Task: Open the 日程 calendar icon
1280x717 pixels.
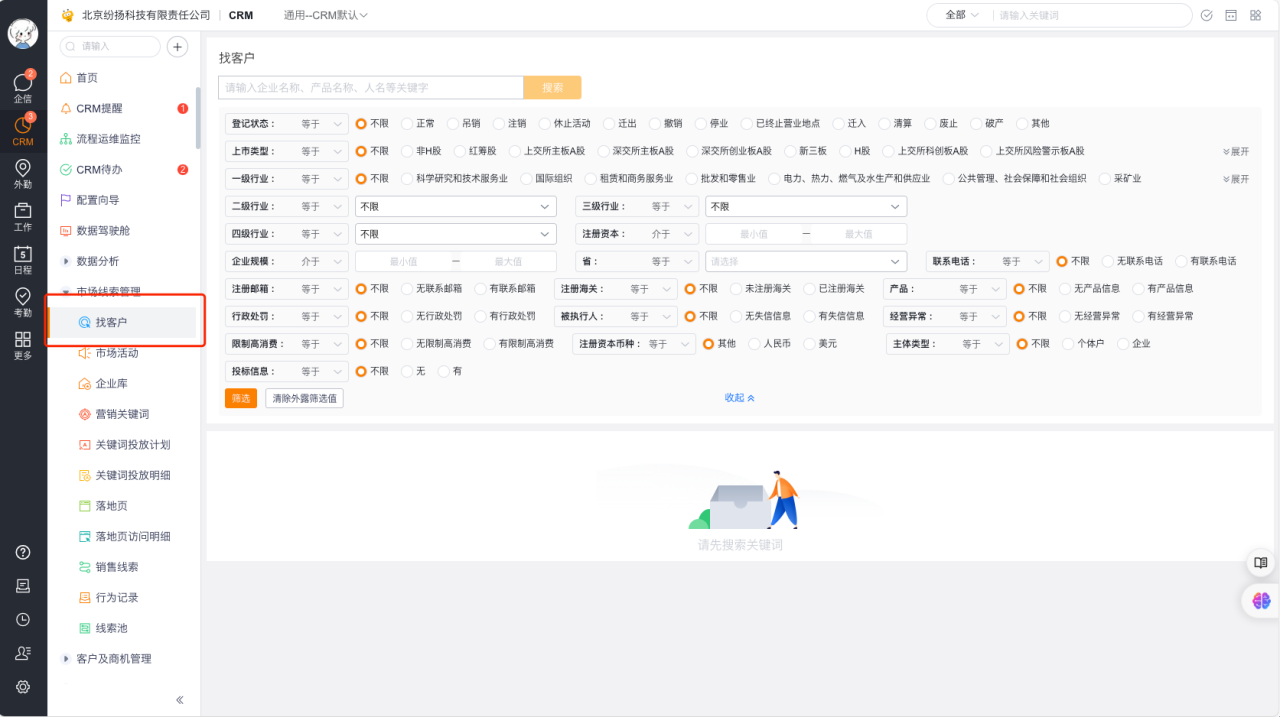Action: point(22,259)
